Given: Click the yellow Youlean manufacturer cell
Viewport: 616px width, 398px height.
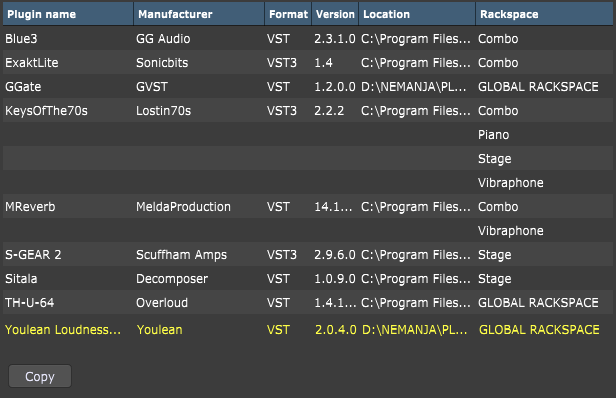Looking at the screenshot, I should click(x=160, y=330).
